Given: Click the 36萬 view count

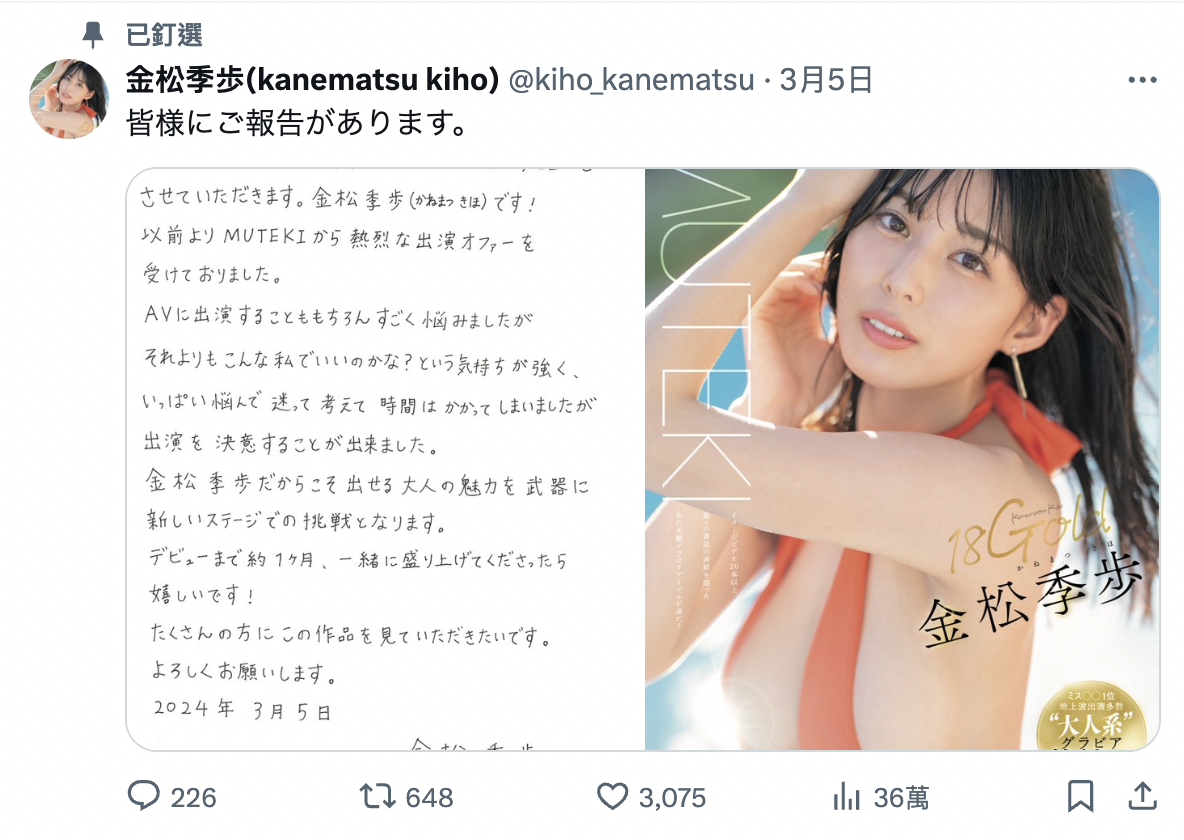Looking at the screenshot, I should point(902,798).
